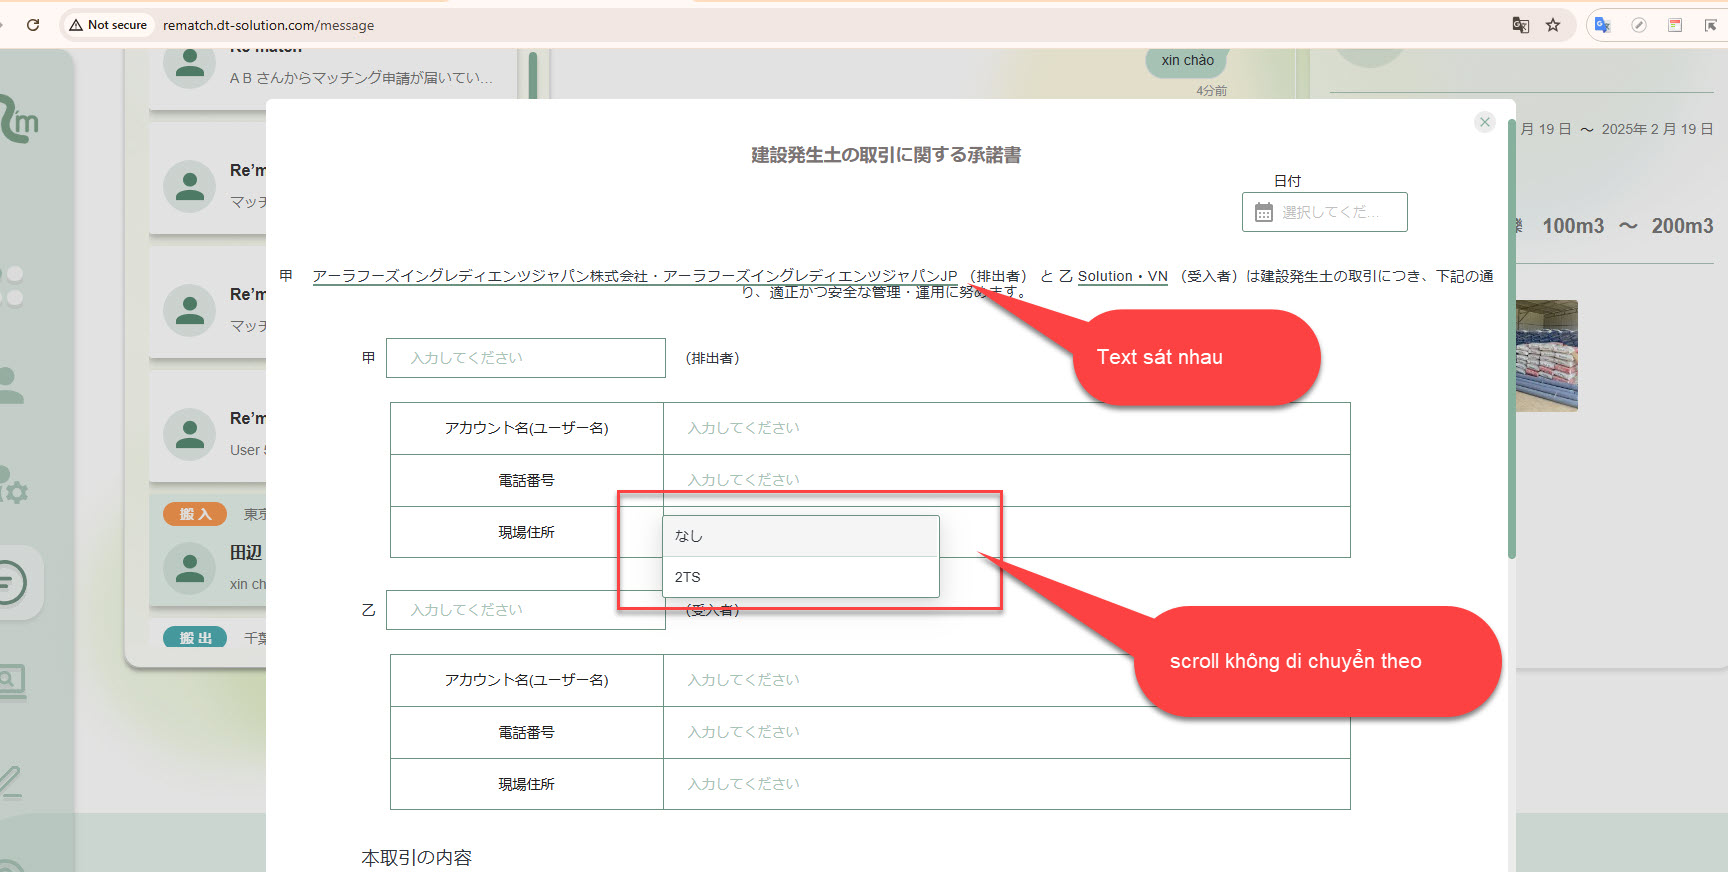Click the 現場住所 field in the 乙 table
This screenshot has width=1728, height=872.
tap(1005, 784)
